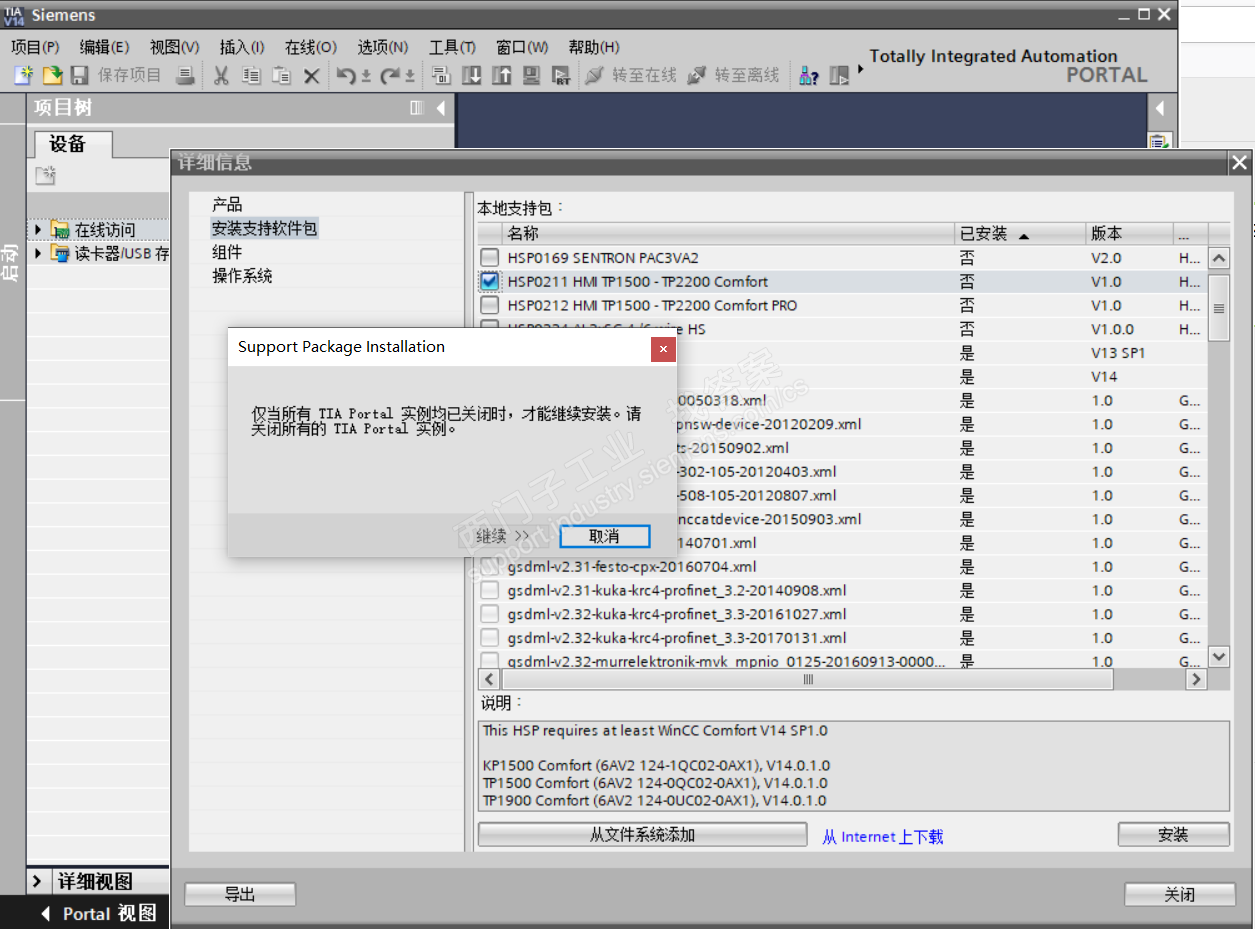Viewport: 1255px width, 929px height.
Task: Open 视图(V) menu
Action: pos(174,47)
